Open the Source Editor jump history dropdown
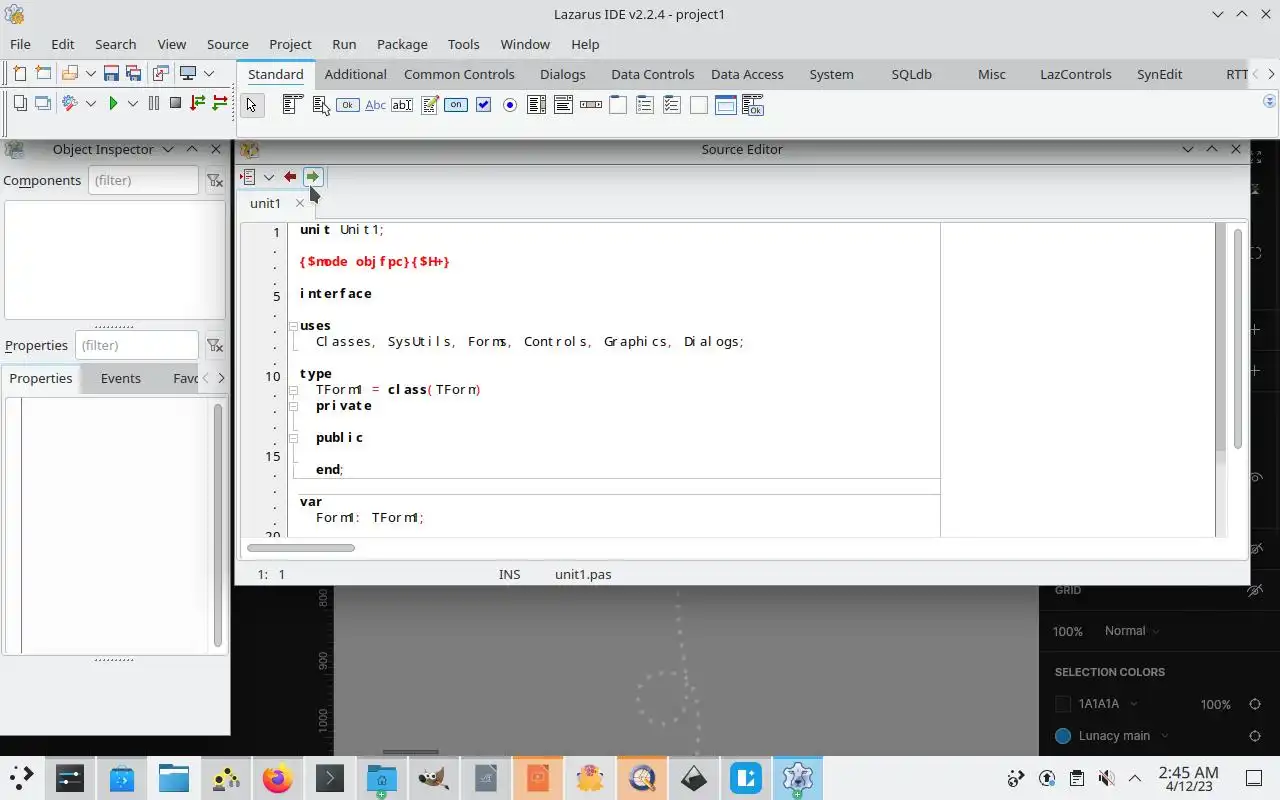The height and width of the screenshot is (800, 1280). (x=269, y=177)
